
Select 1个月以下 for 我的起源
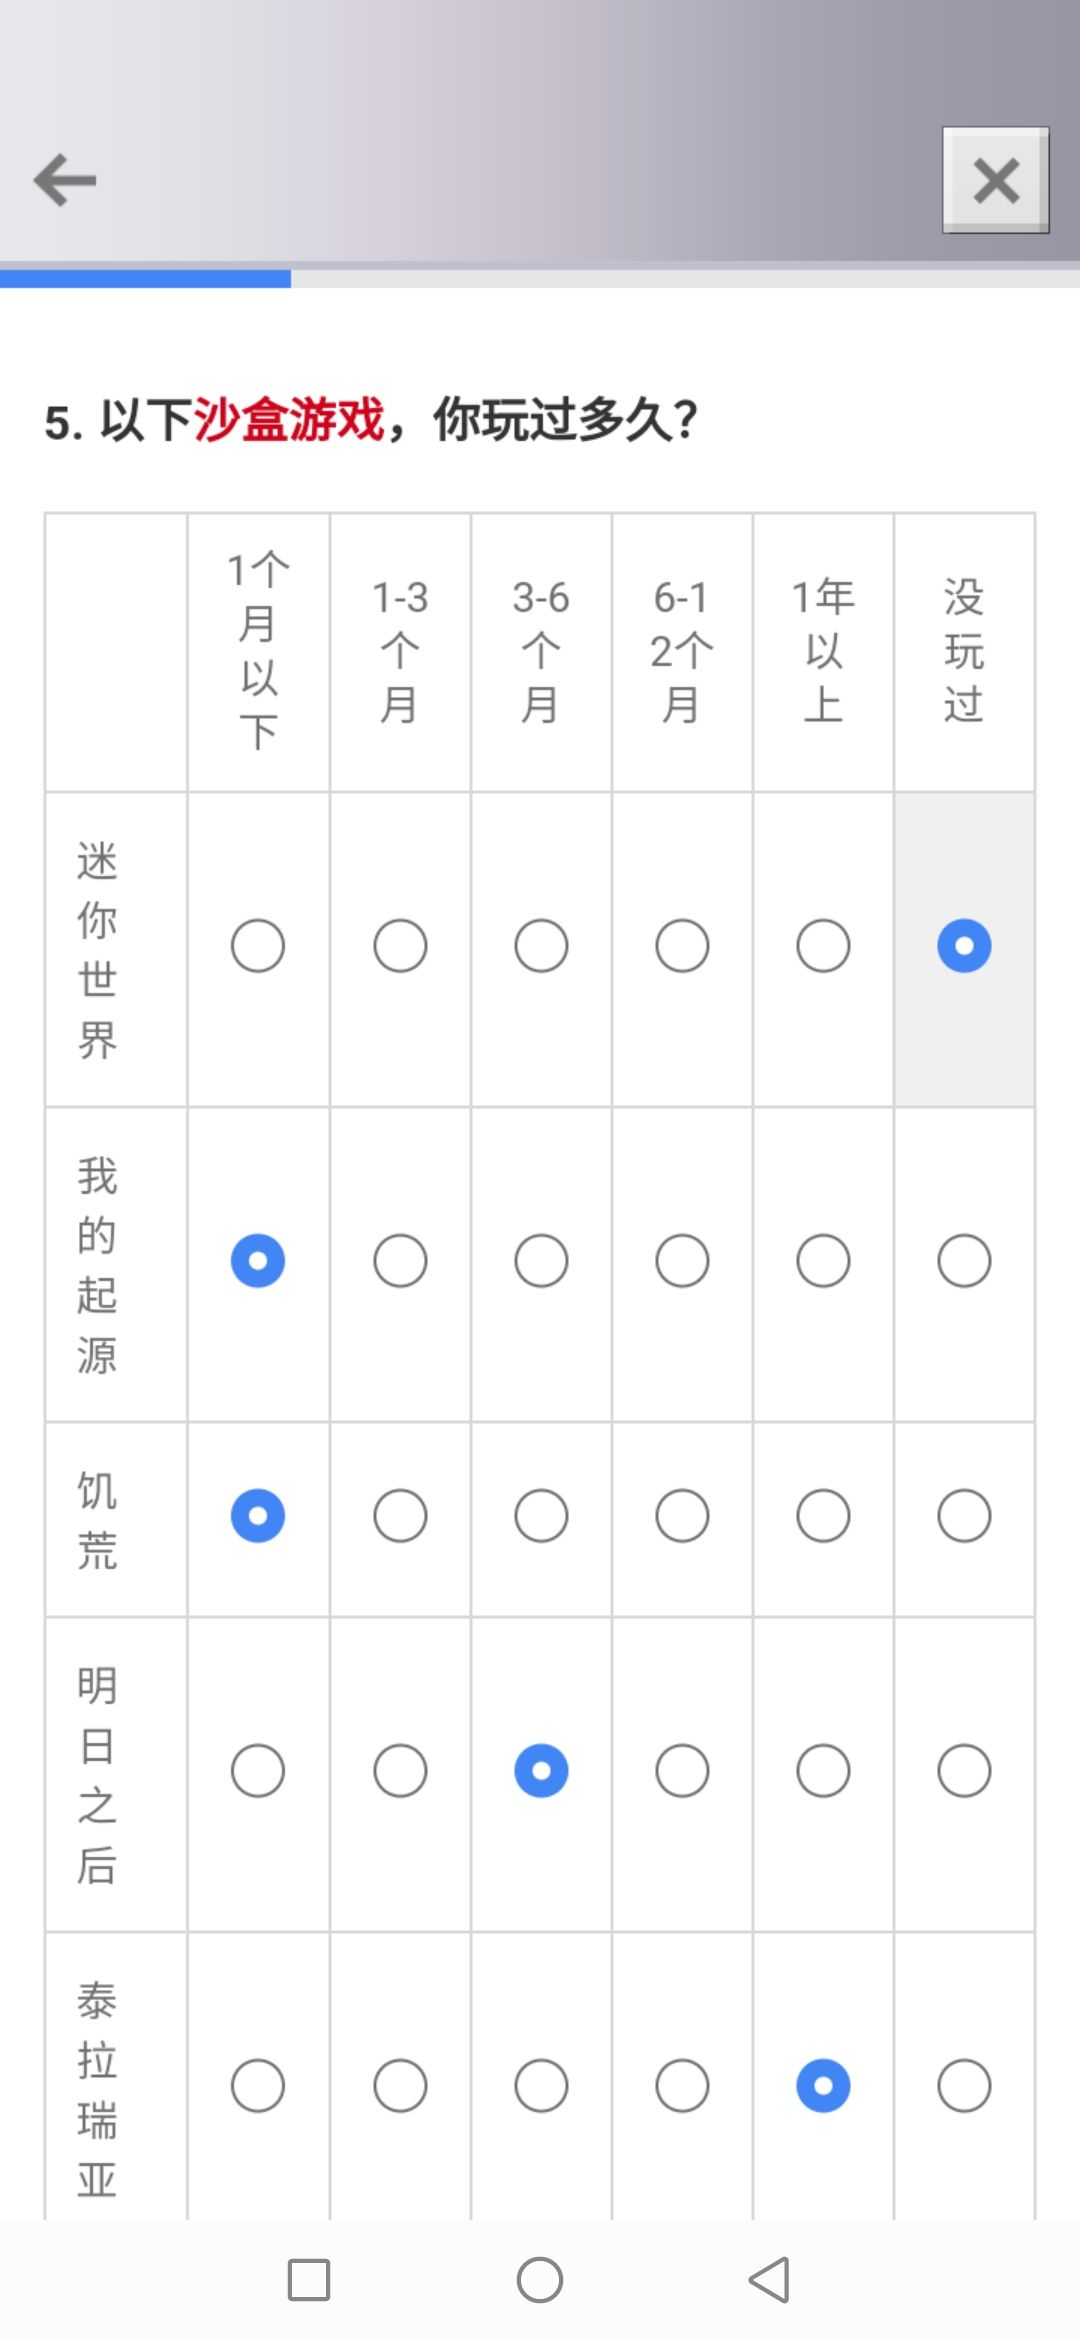tap(258, 1261)
